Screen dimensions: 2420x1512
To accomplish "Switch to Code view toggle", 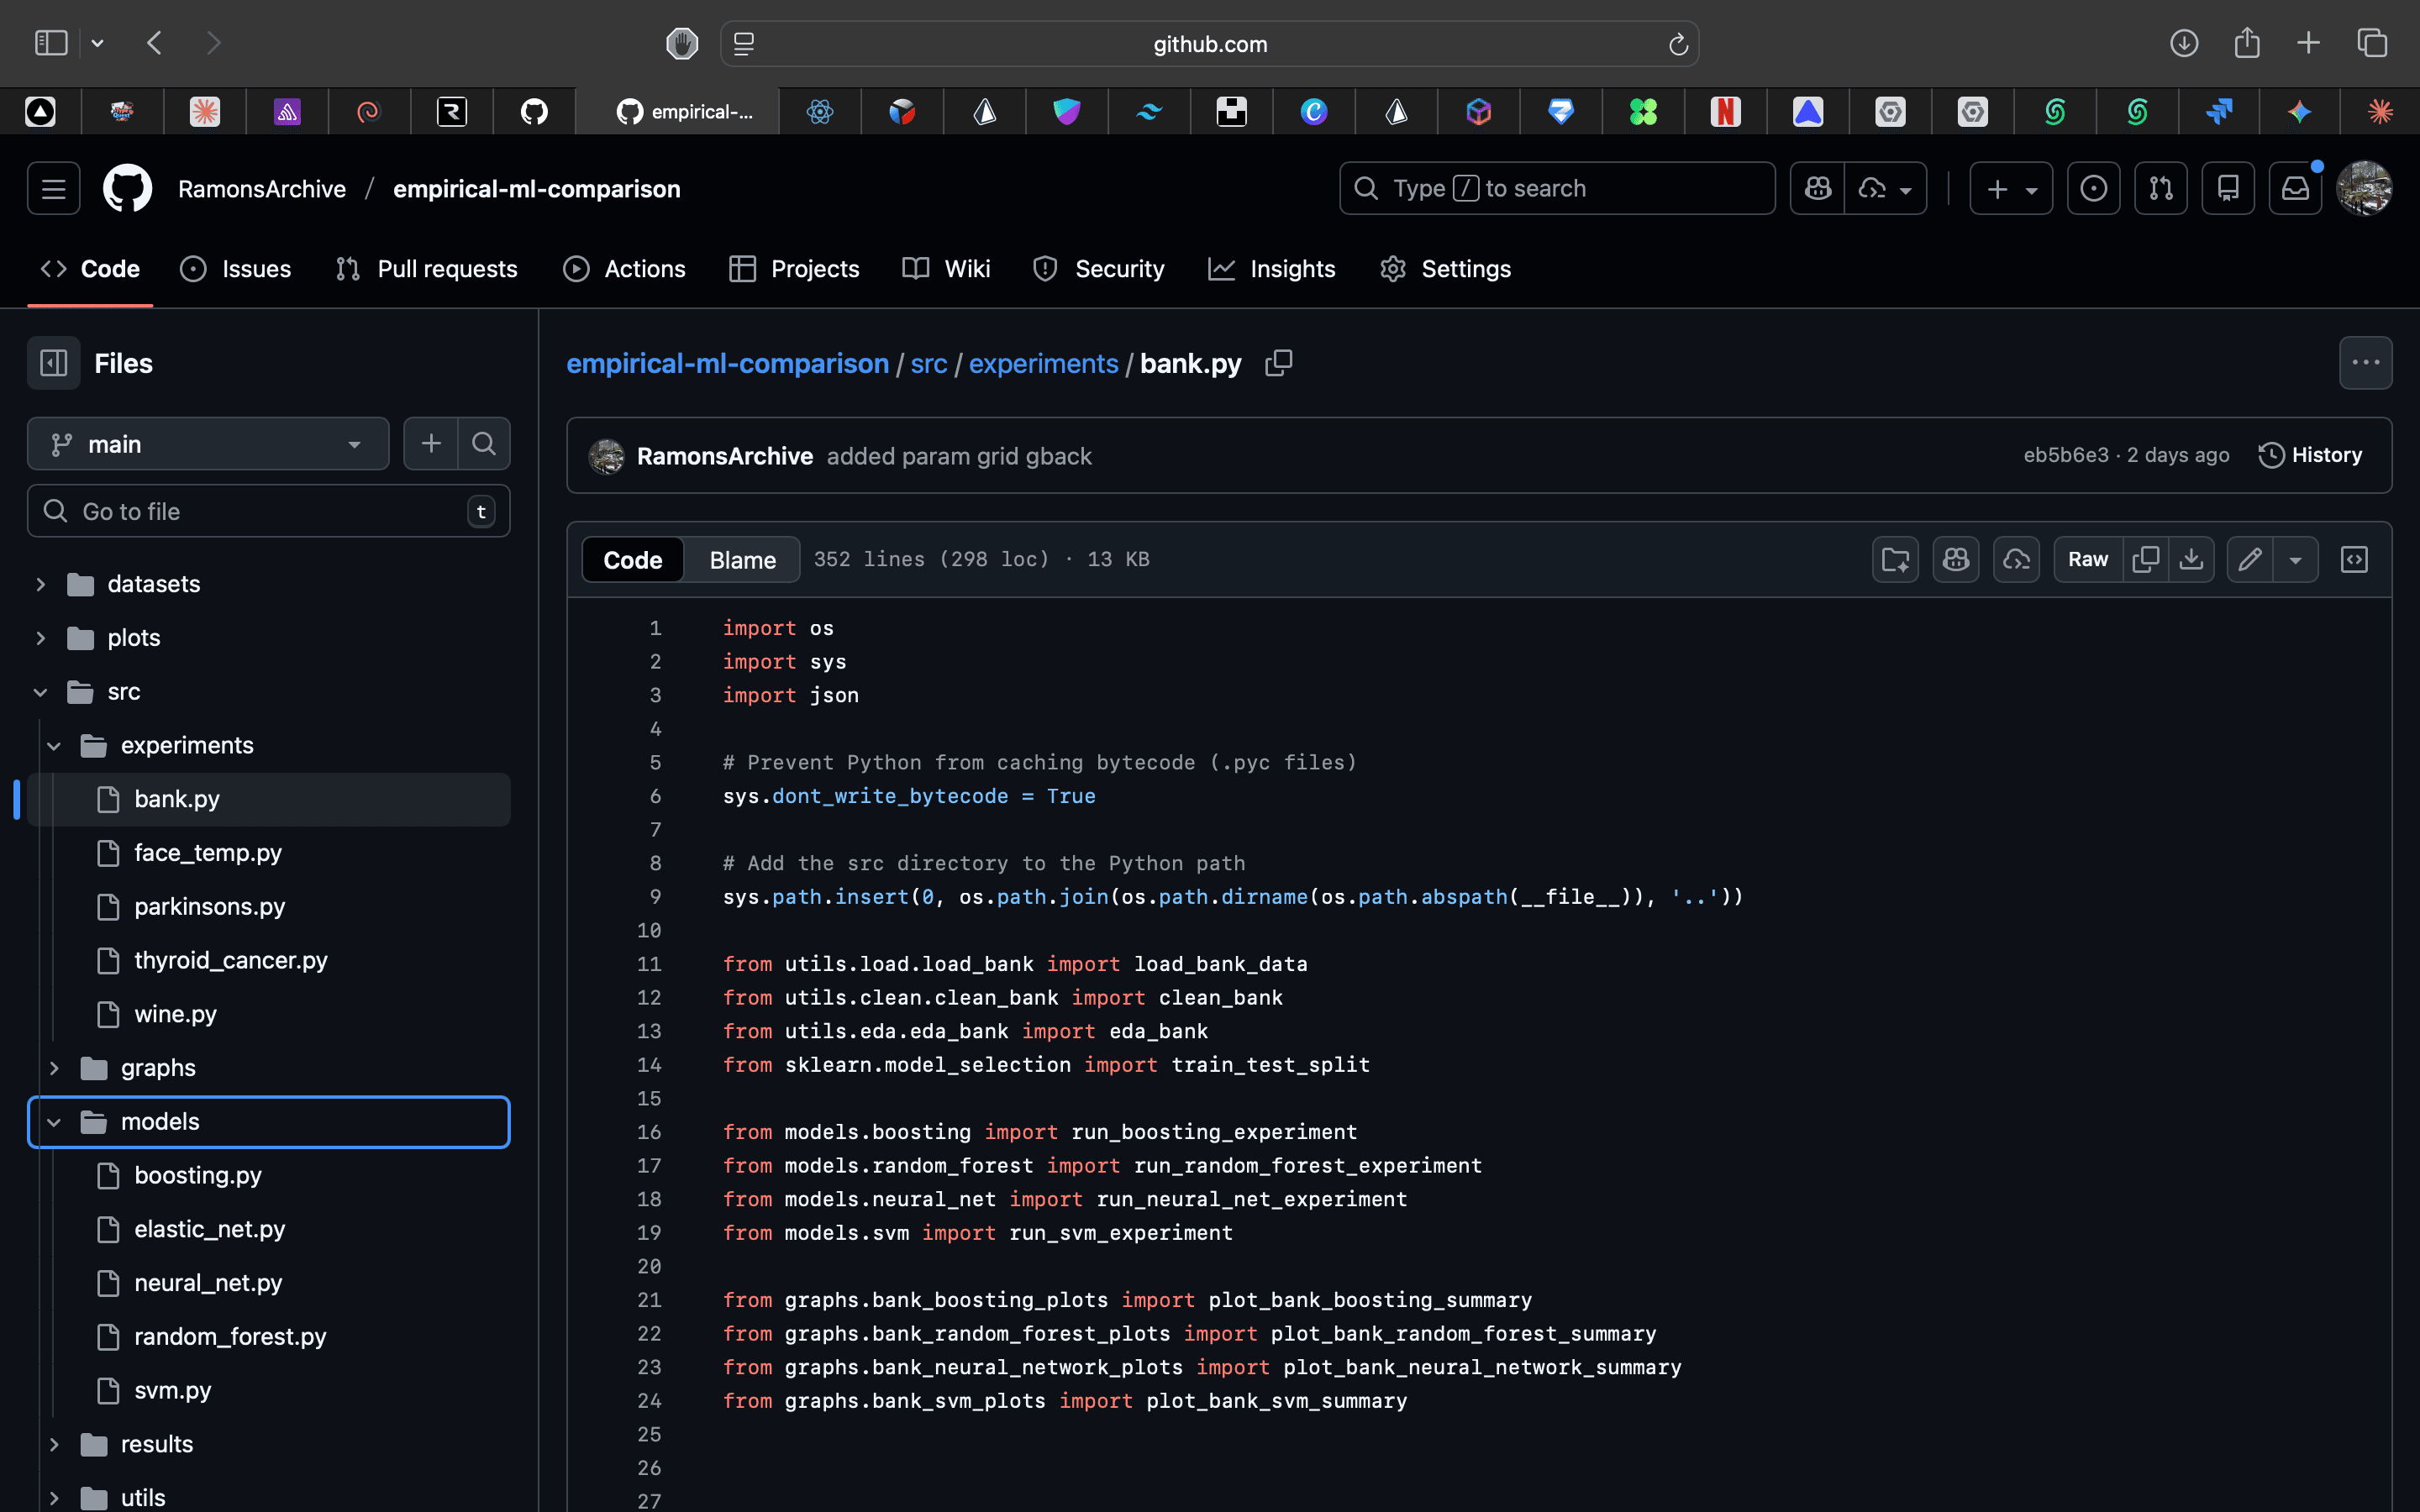I will click(632, 559).
